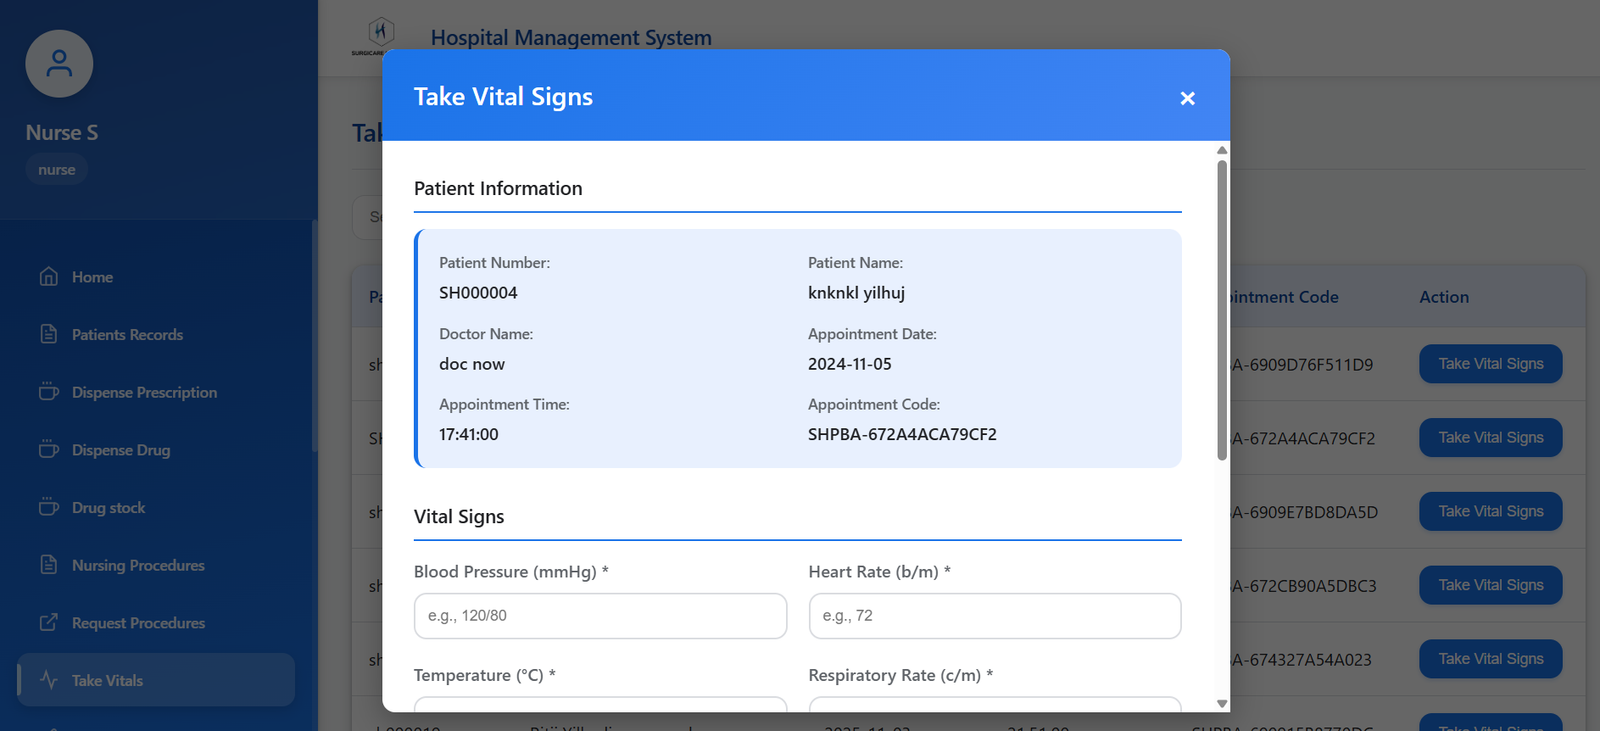This screenshot has height=731, width=1600.
Task: Click the Temperature input field
Action: click(600, 705)
